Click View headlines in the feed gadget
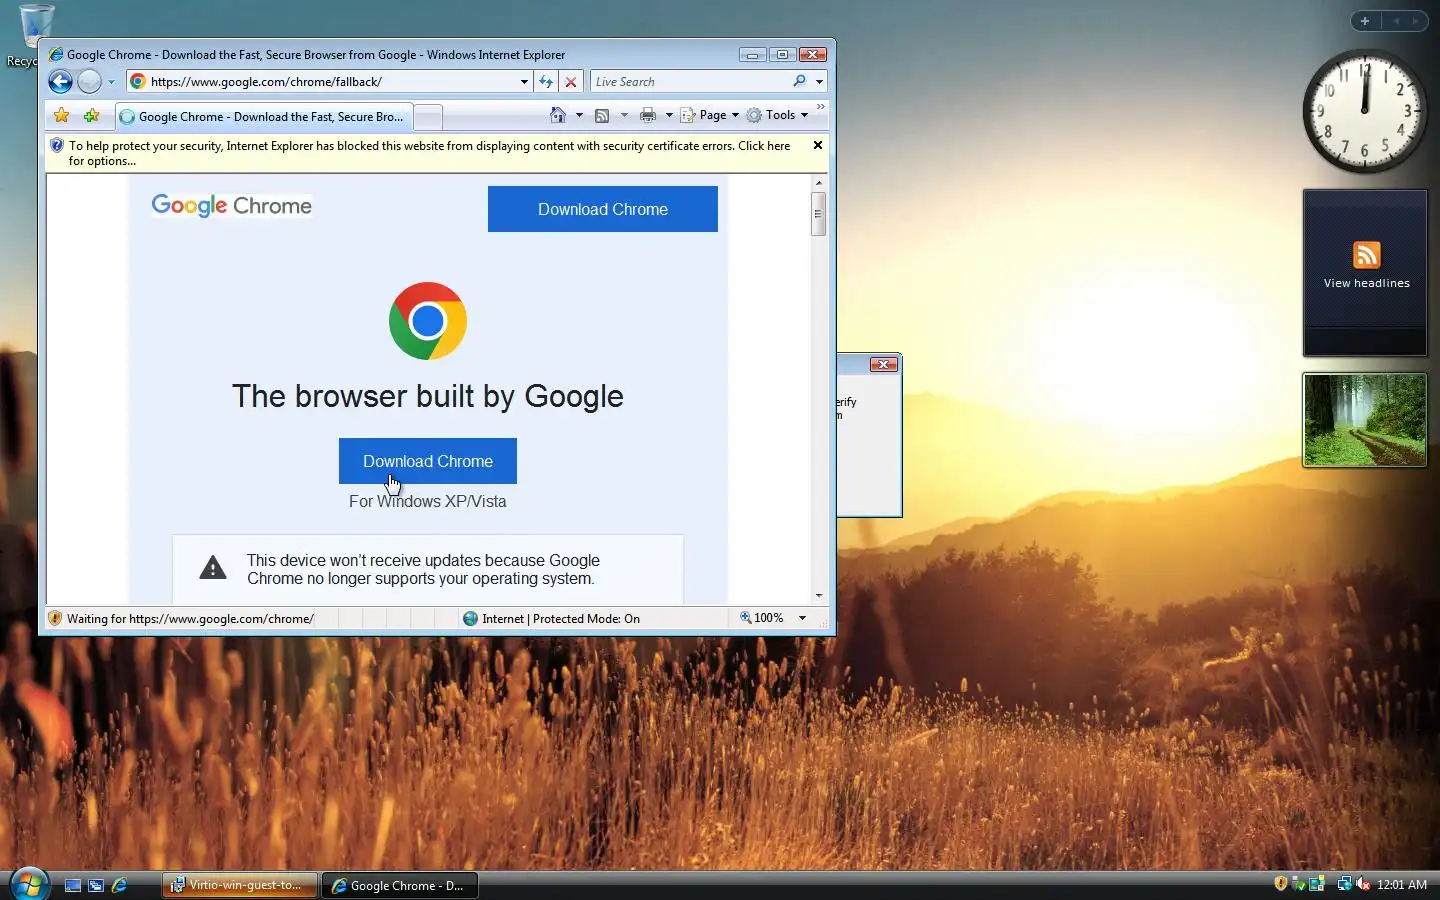The height and width of the screenshot is (900, 1440). (1366, 283)
